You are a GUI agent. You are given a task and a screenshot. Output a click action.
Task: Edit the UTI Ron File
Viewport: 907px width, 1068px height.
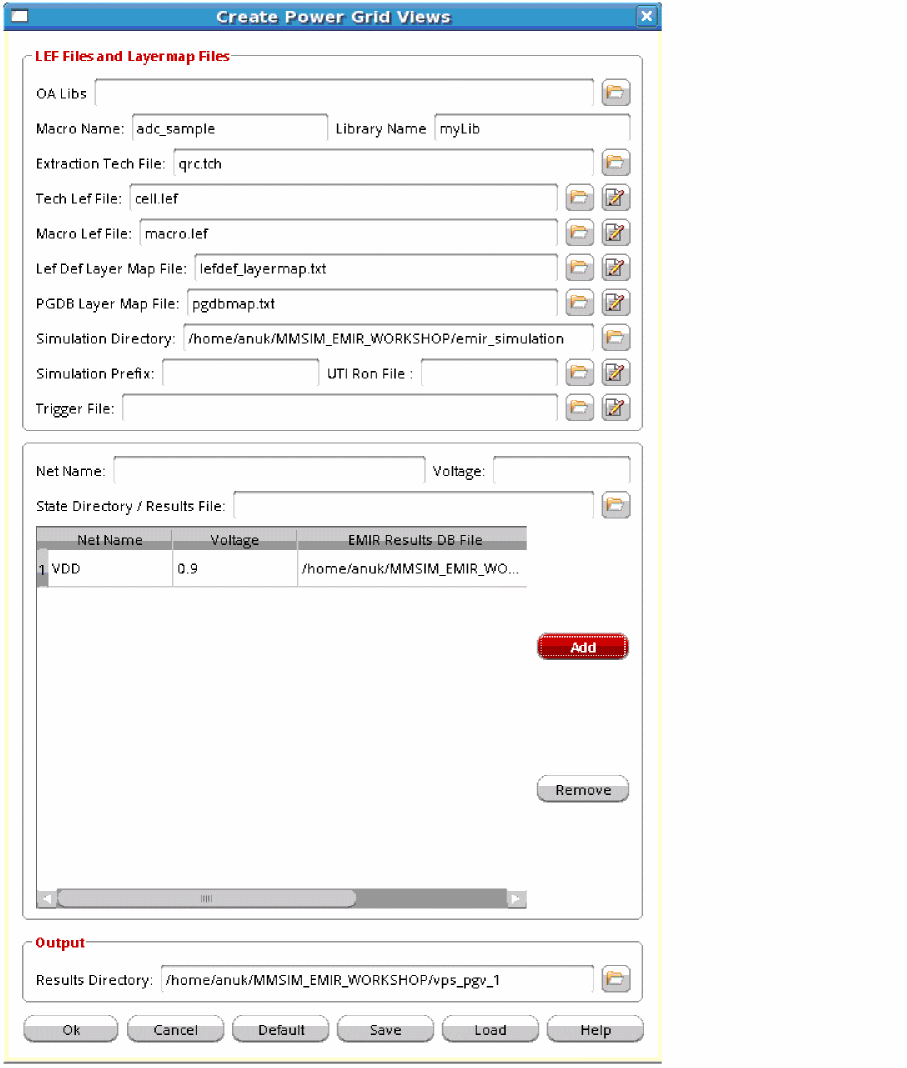point(616,373)
